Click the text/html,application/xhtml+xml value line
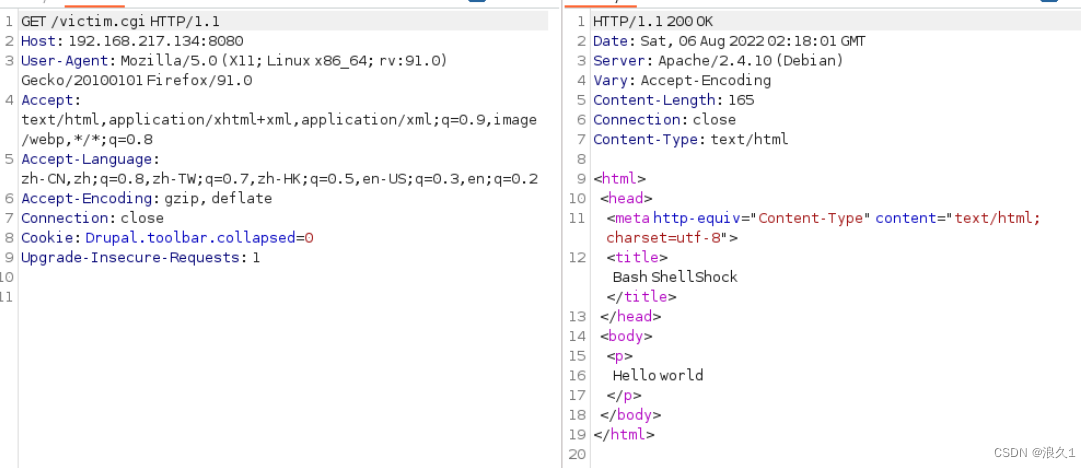The width and height of the screenshot is (1091, 468). point(279,120)
